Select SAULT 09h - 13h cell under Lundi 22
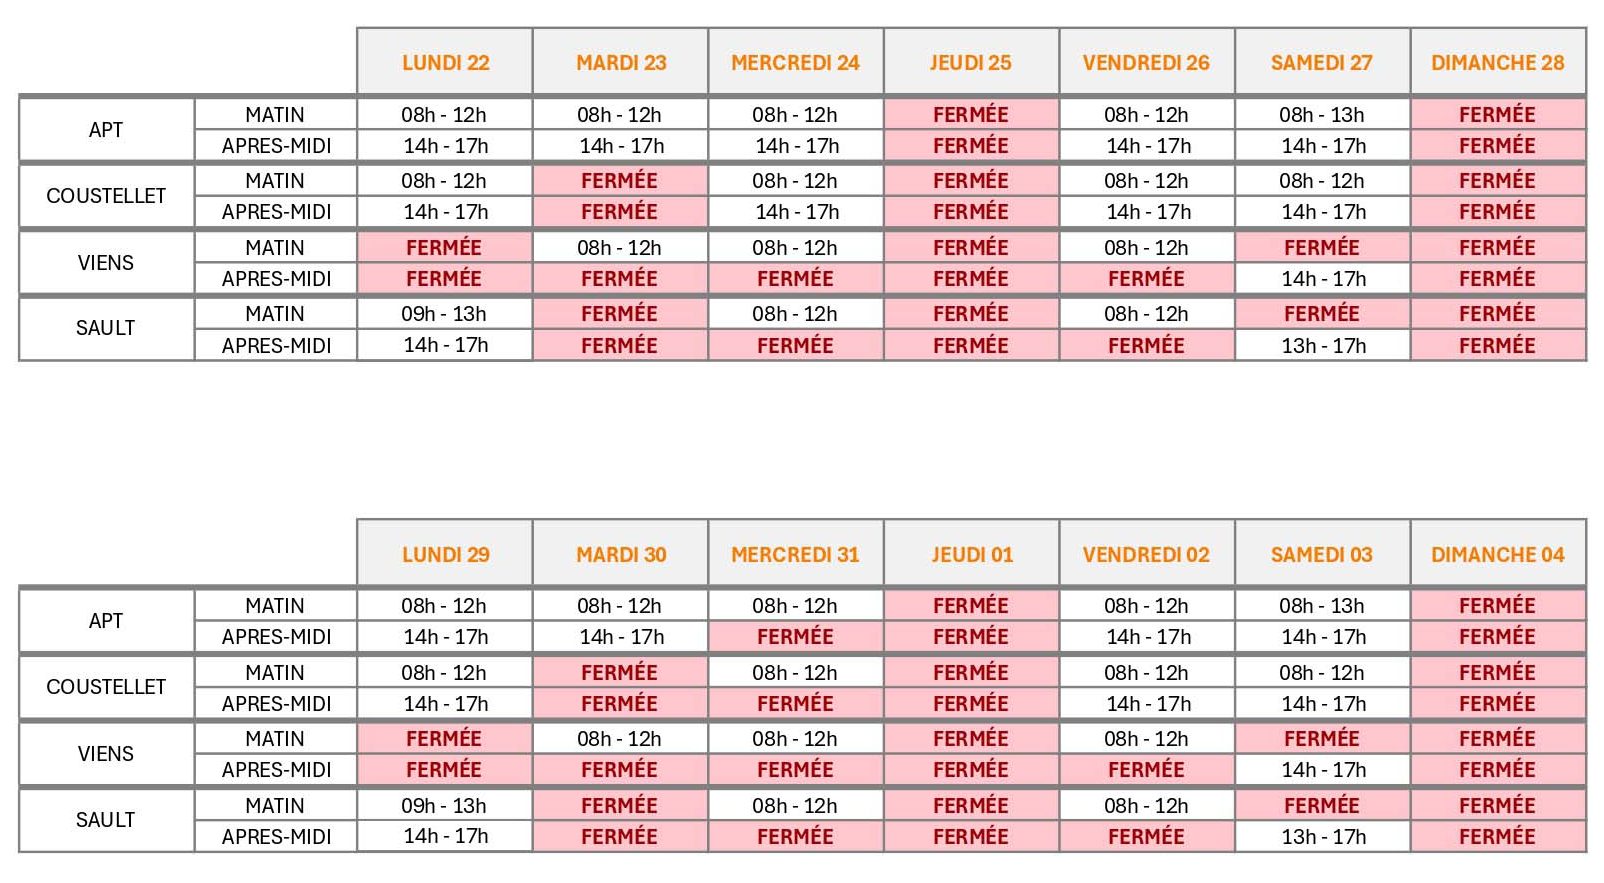Screen dimensions: 1604x883 pos(444,314)
